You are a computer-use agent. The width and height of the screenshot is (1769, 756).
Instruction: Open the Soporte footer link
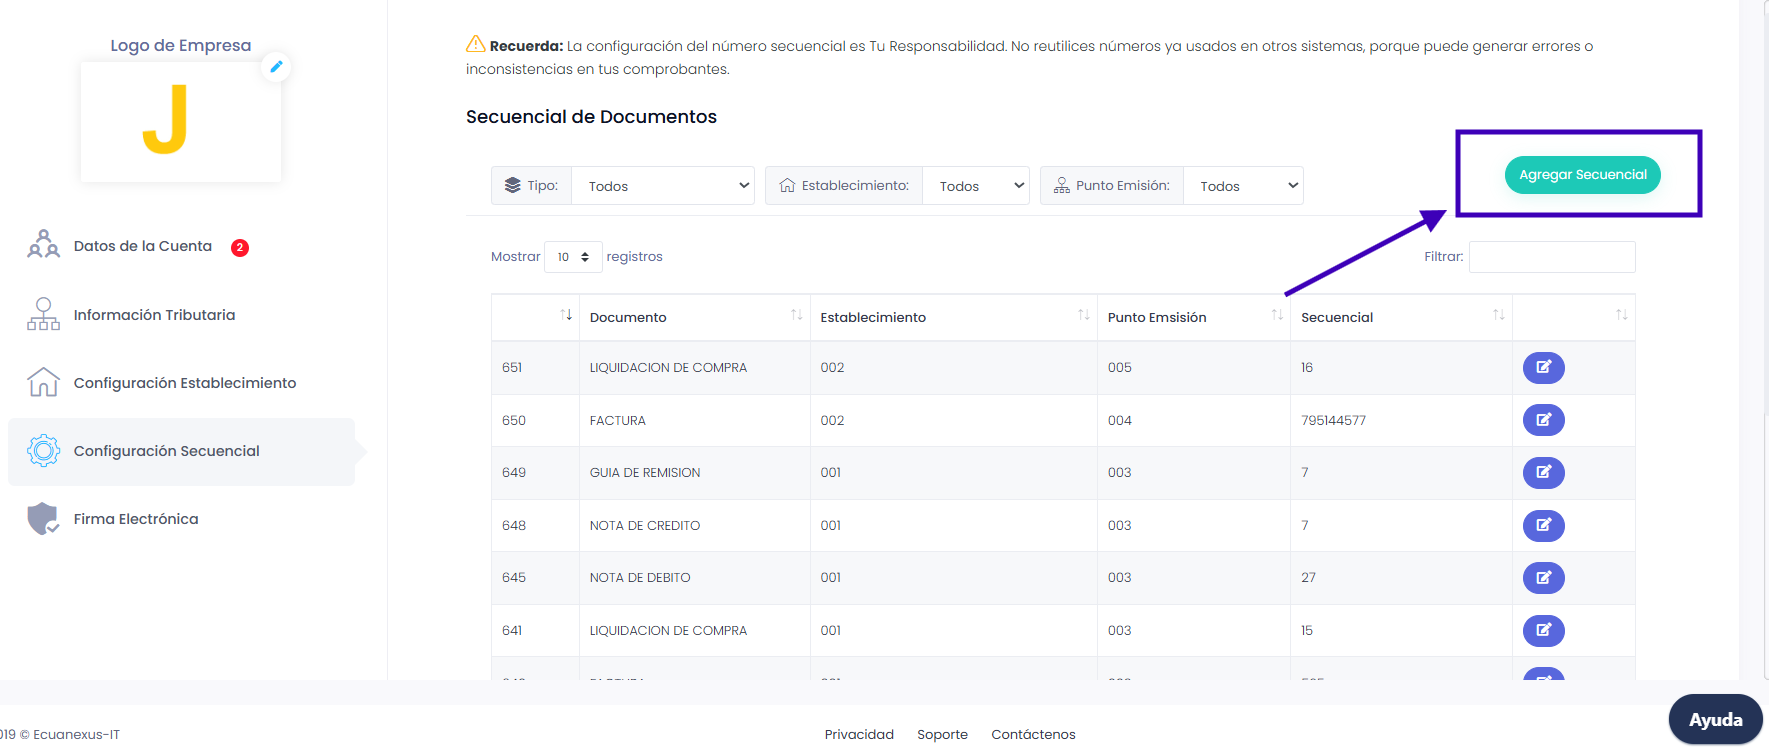pyautogui.click(x=942, y=734)
